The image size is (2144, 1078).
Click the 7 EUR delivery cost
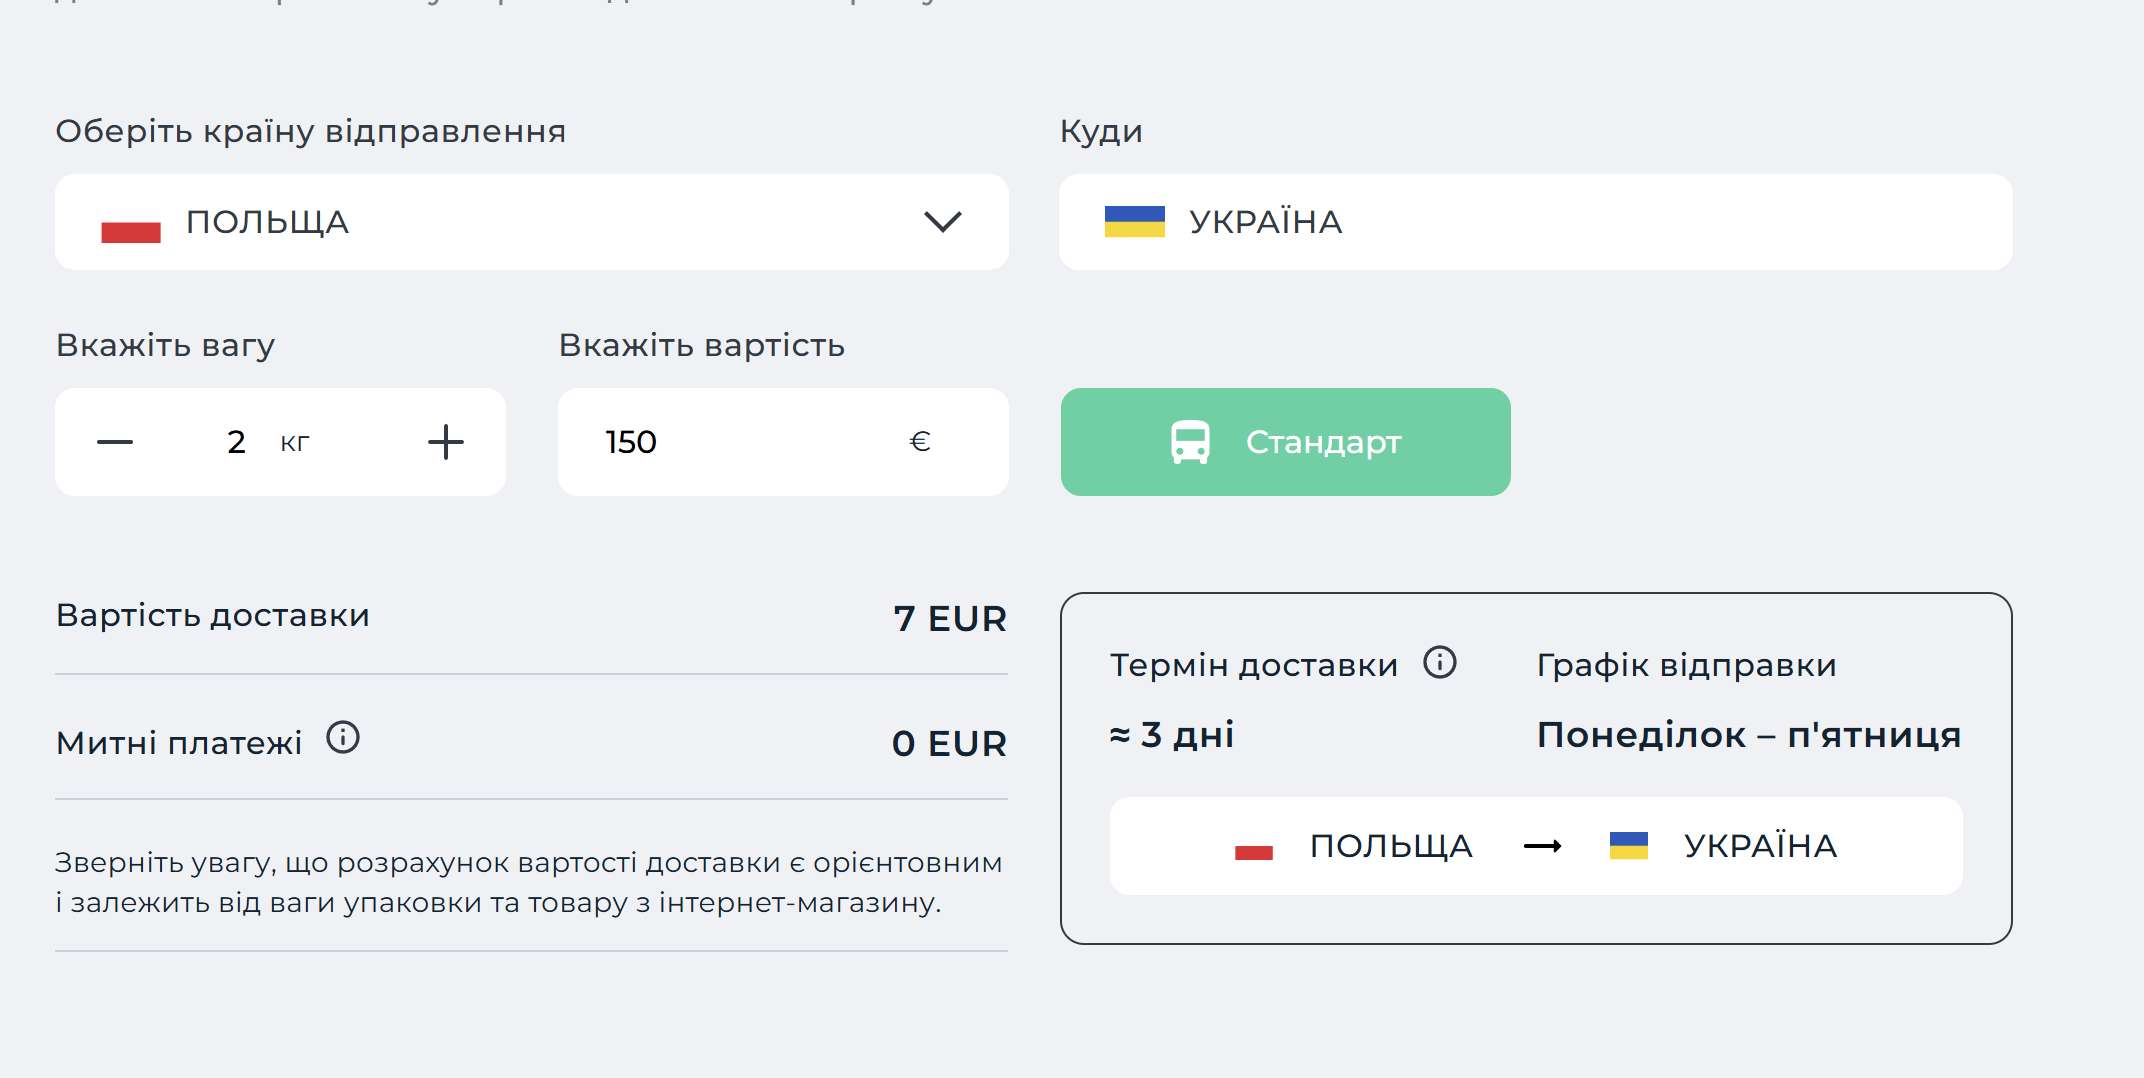(x=950, y=619)
